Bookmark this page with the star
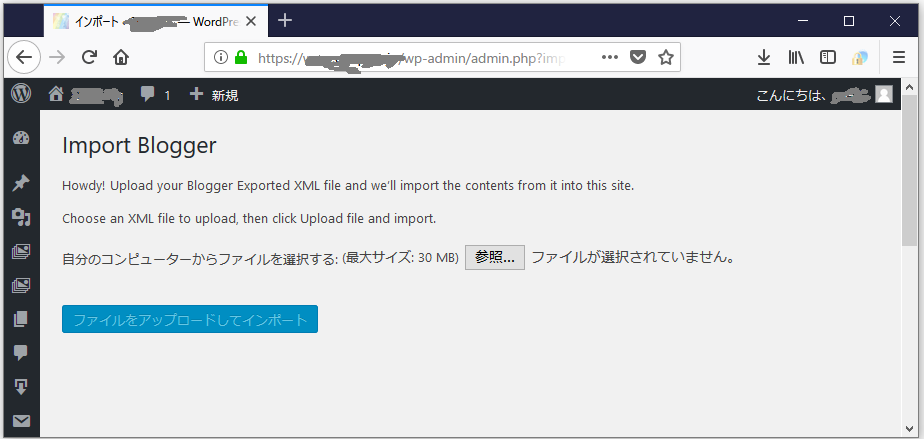924x439 pixels. (666, 58)
